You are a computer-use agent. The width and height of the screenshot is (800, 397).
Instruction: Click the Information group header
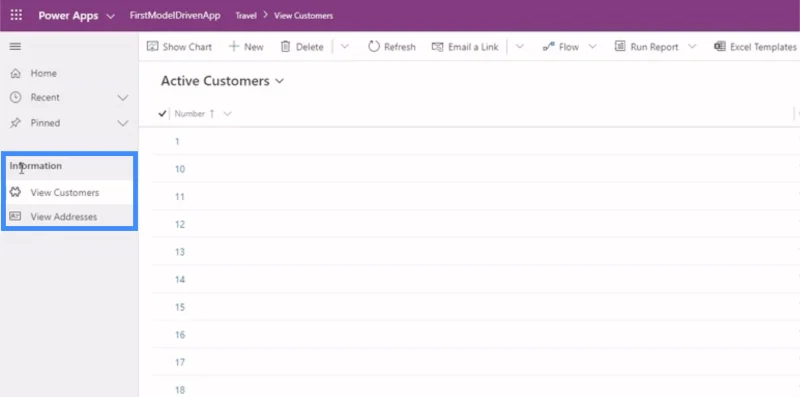click(x=36, y=166)
